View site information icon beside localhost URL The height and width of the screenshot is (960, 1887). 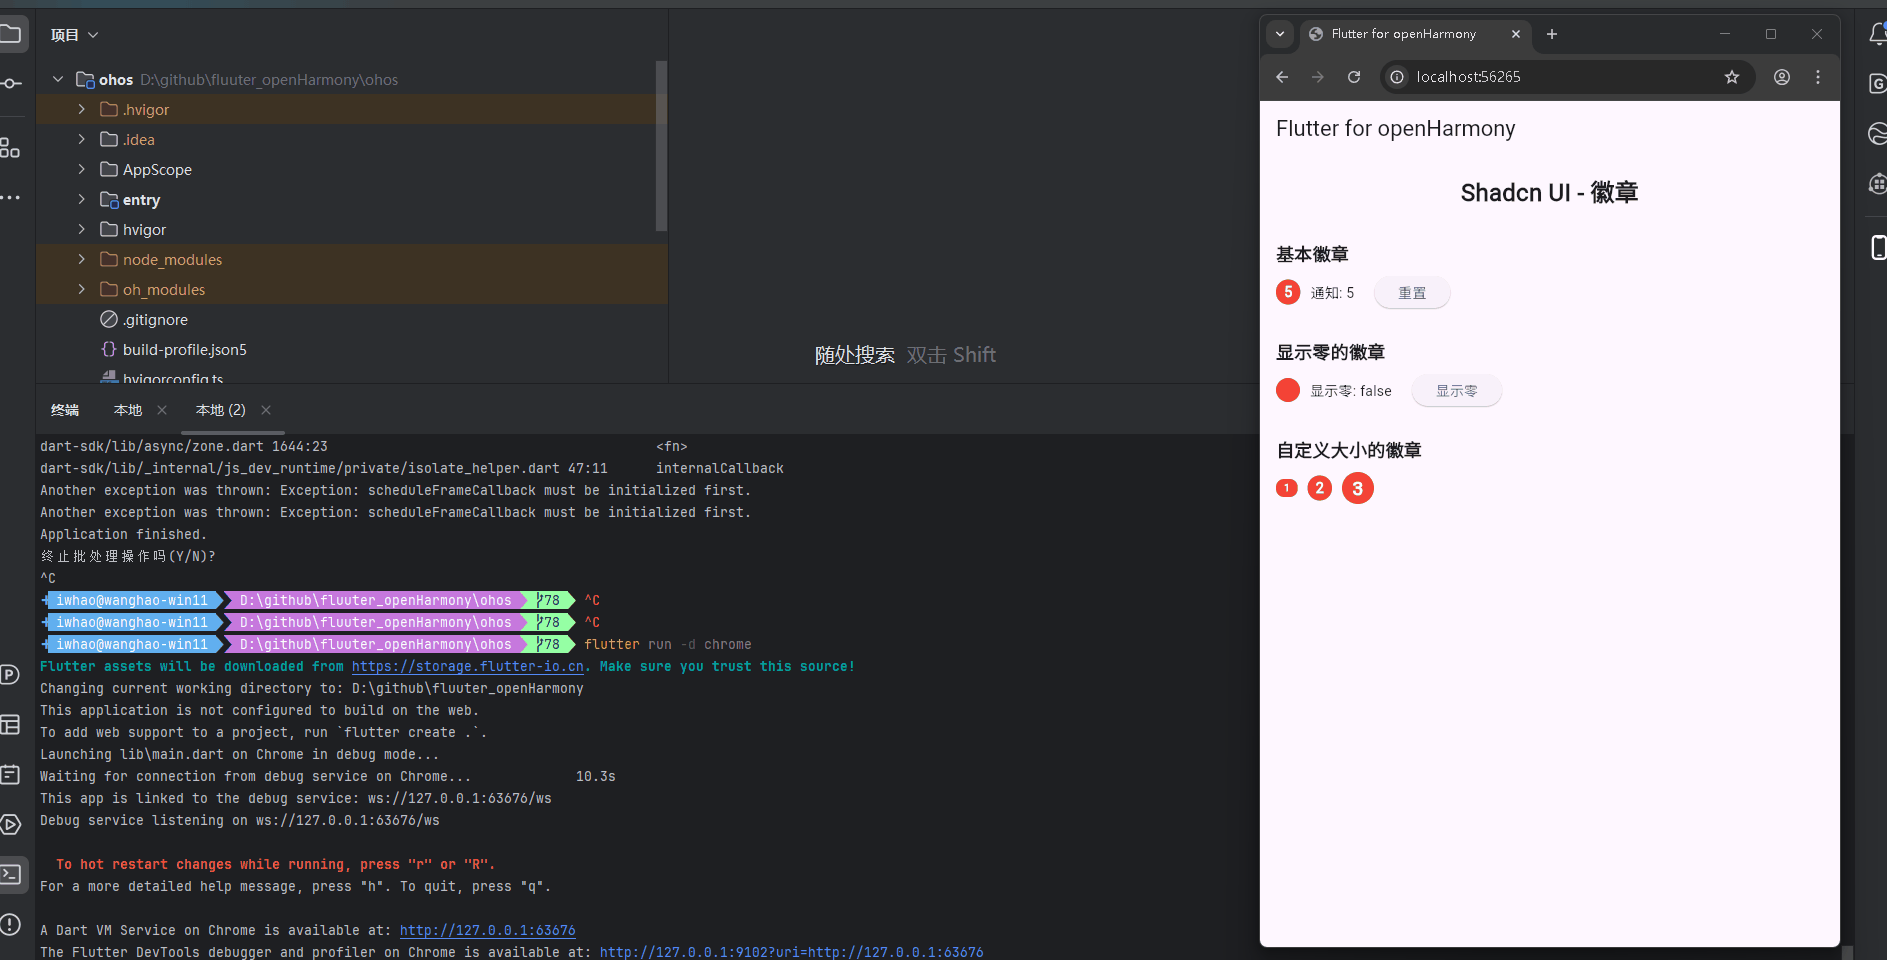1397,77
